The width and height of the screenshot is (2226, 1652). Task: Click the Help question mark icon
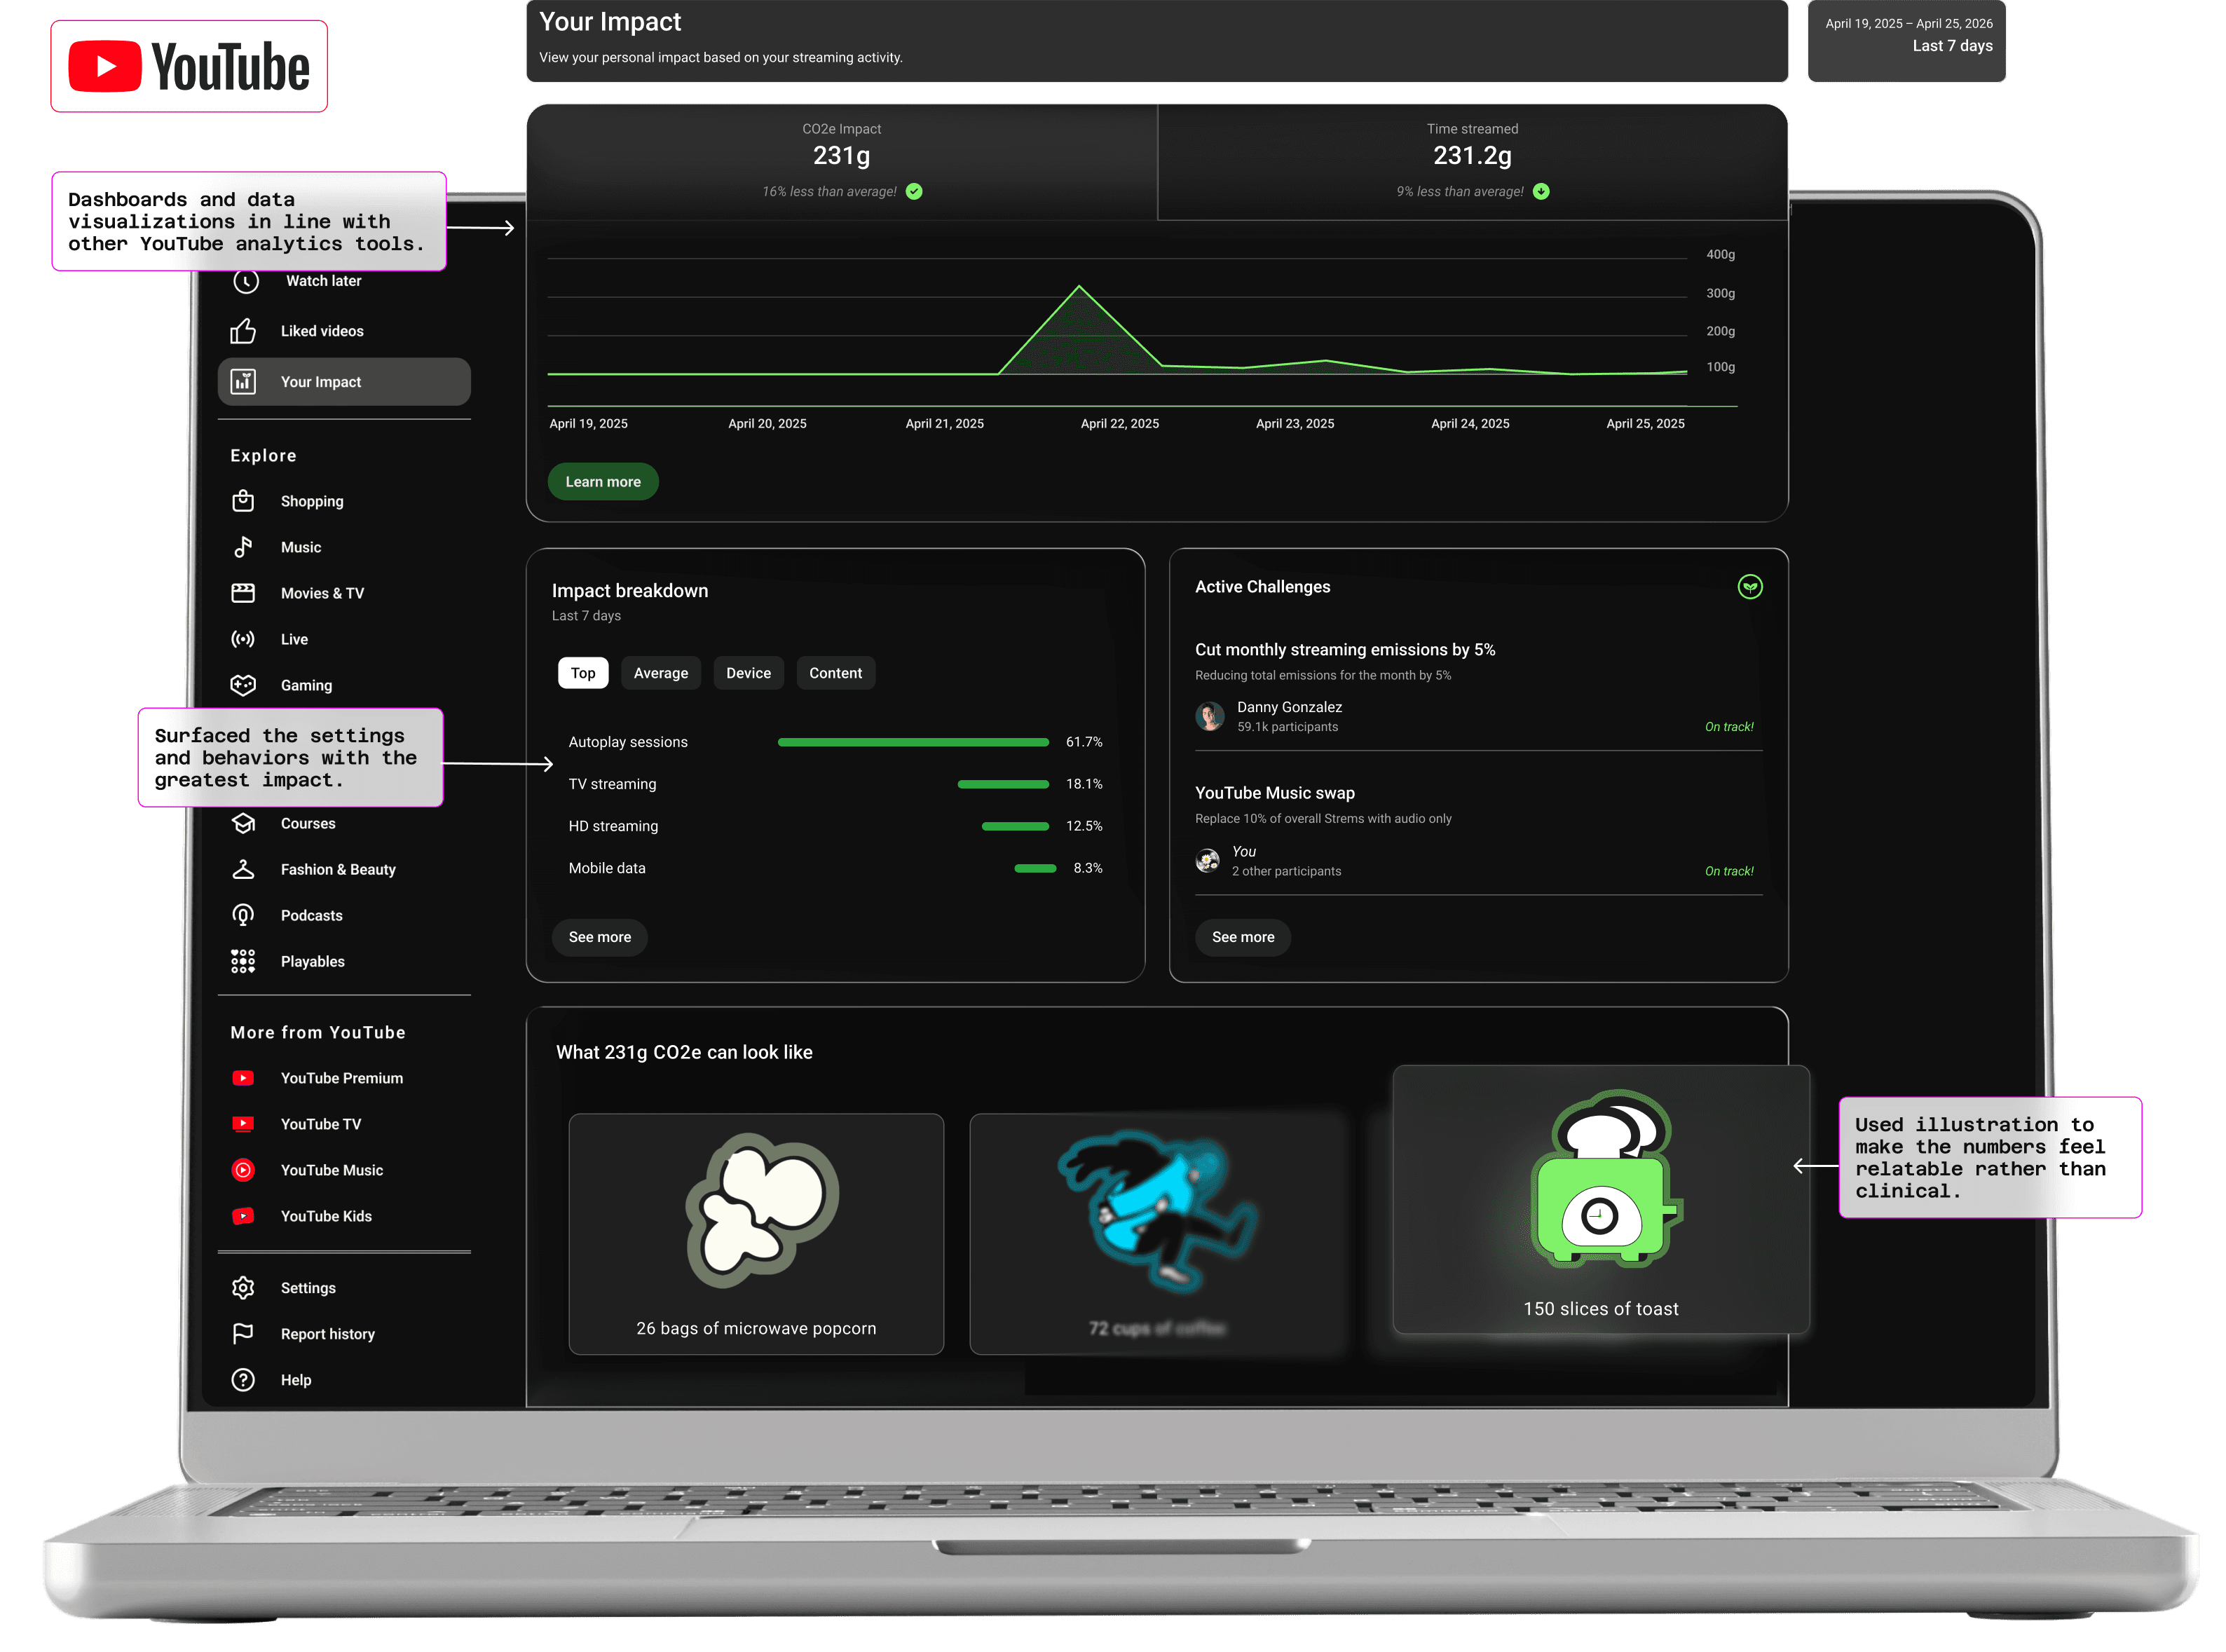tap(243, 1380)
